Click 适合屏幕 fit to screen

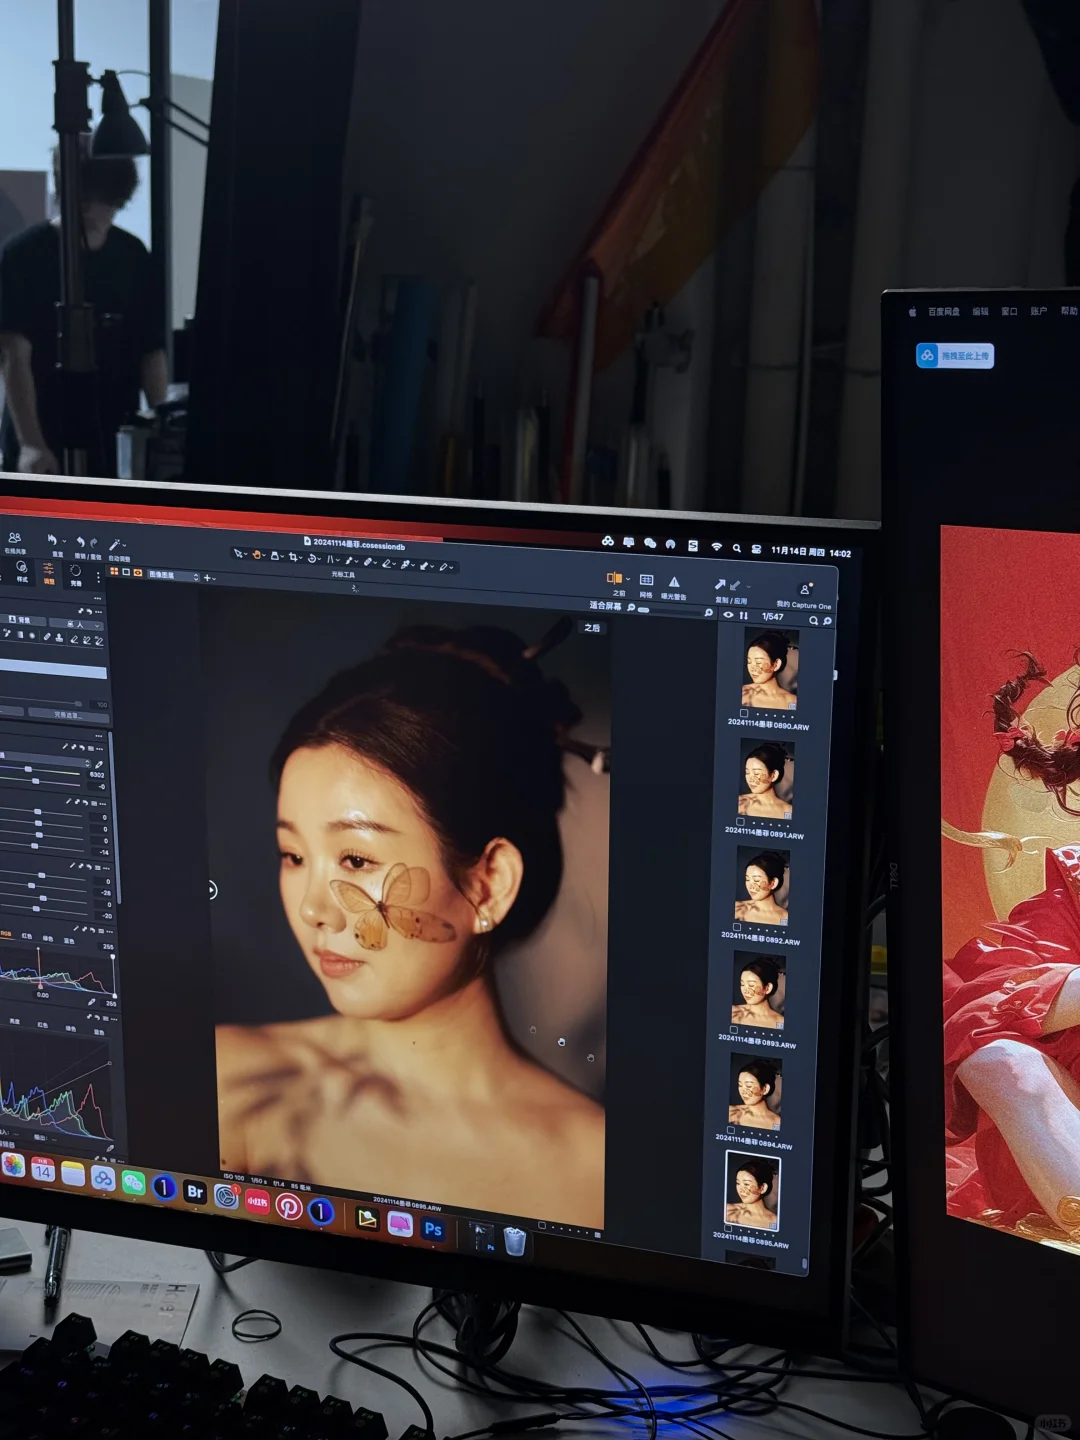click(605, 605)
